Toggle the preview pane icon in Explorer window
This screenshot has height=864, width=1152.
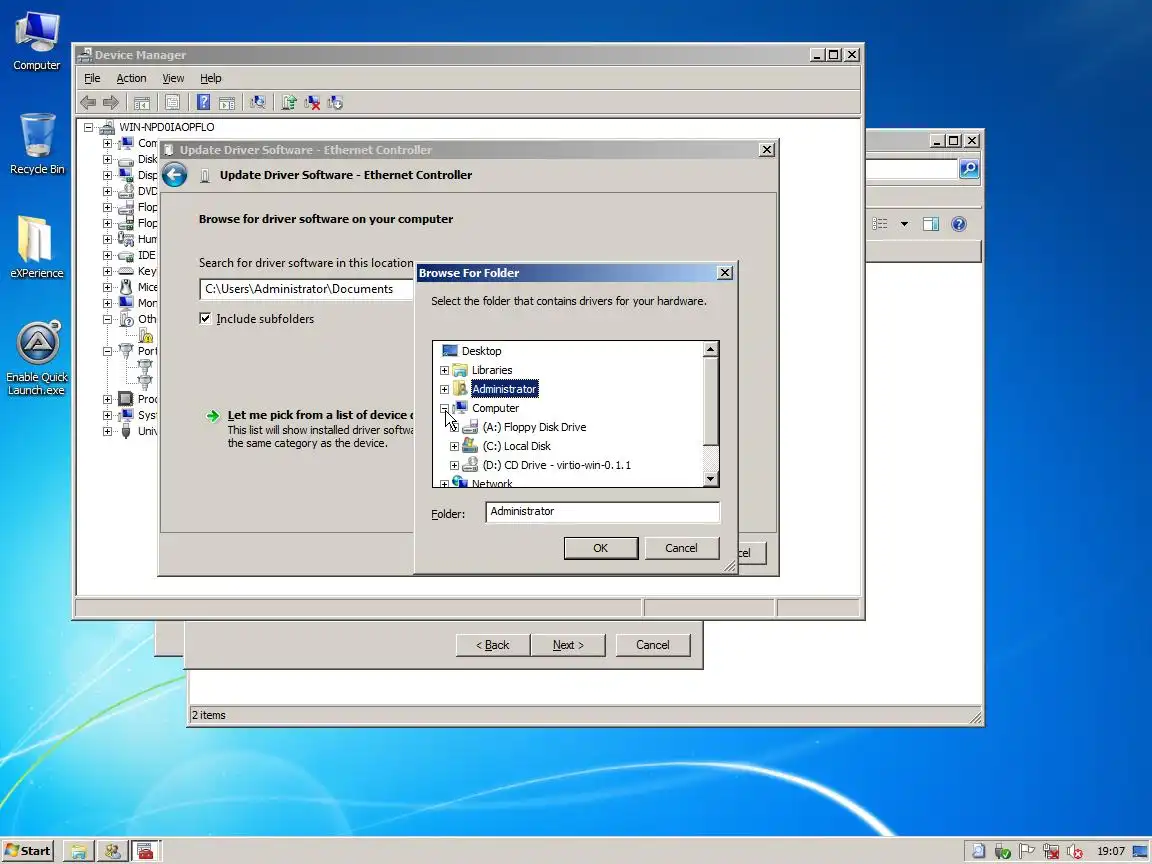(x=931, y=224)
